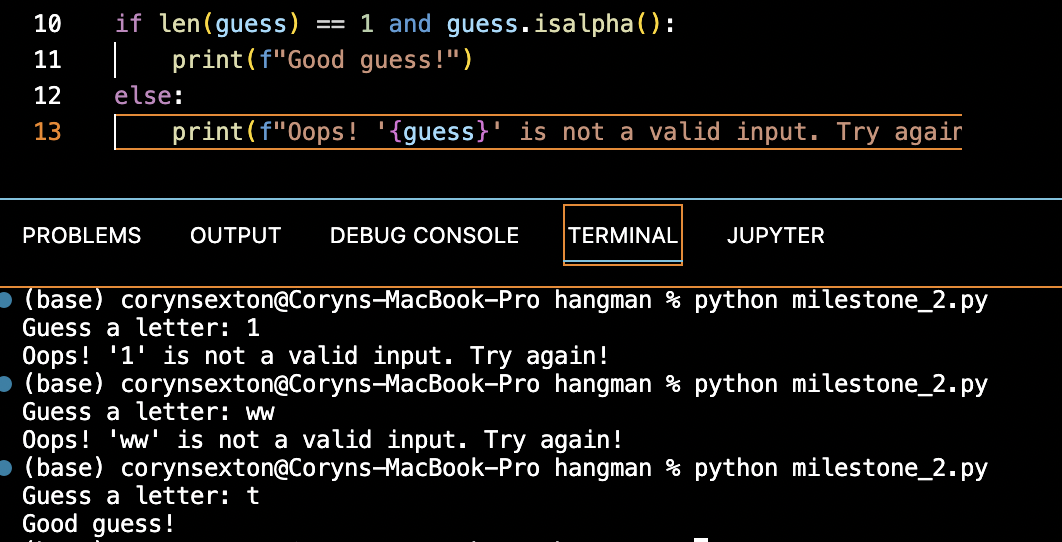Click the 'Good guess!' terminal output line
This screenshot has height=542, width=1062.
(99, 524)
